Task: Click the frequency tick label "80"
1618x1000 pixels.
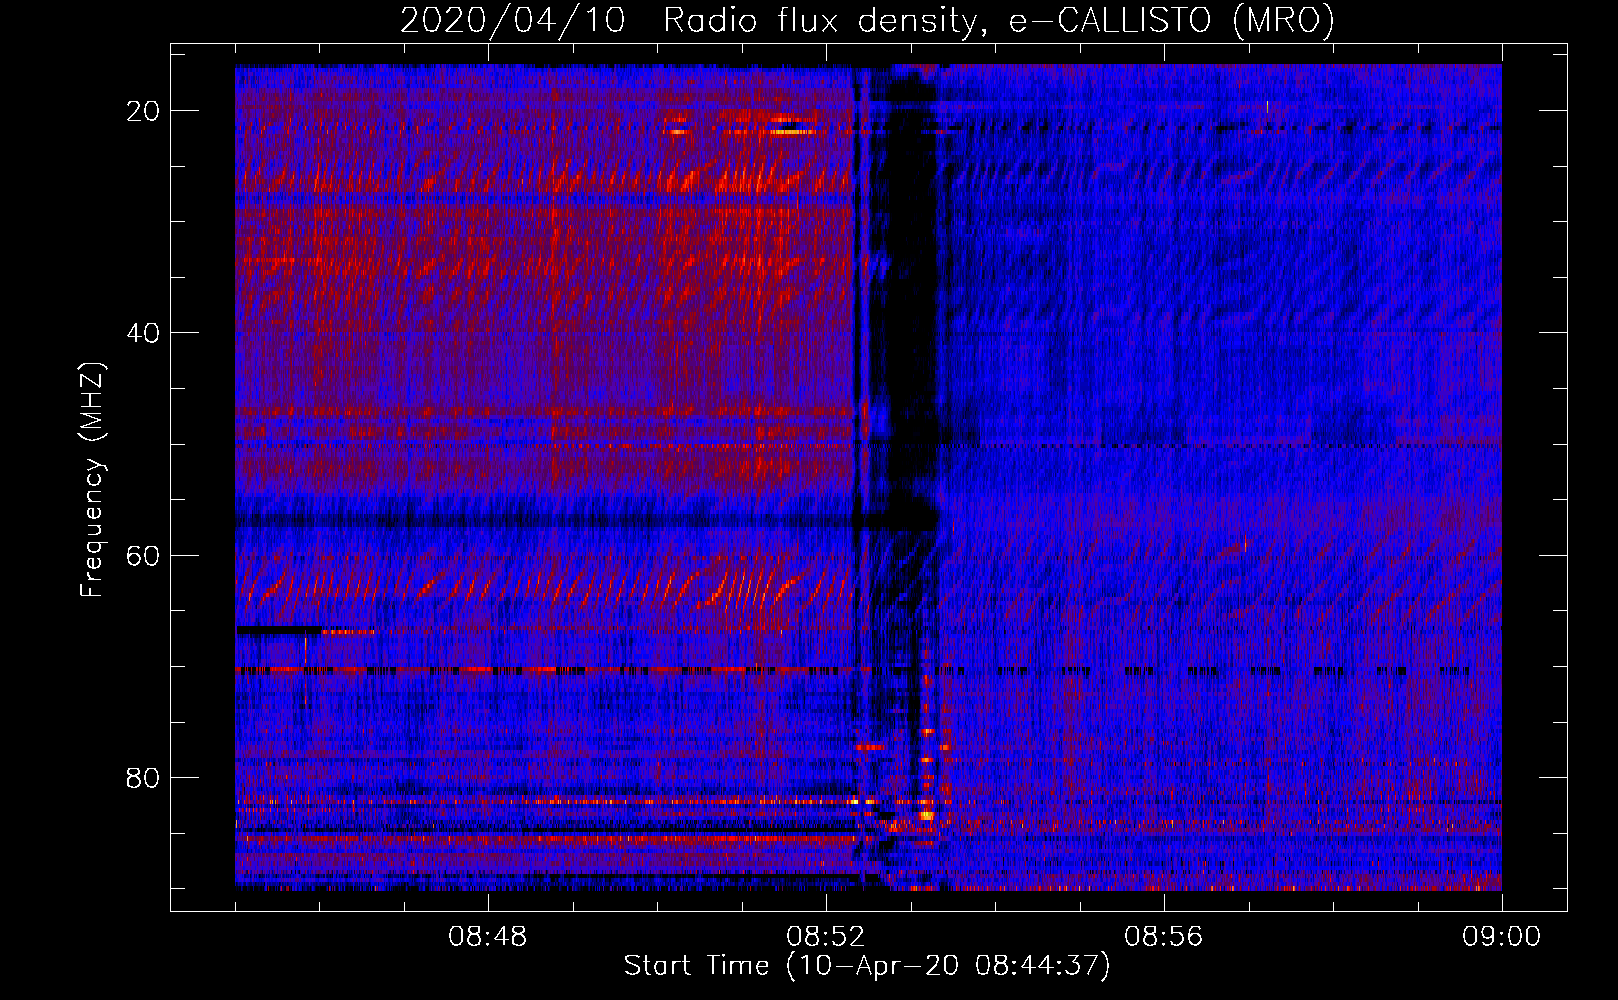Action: point(143,777)
